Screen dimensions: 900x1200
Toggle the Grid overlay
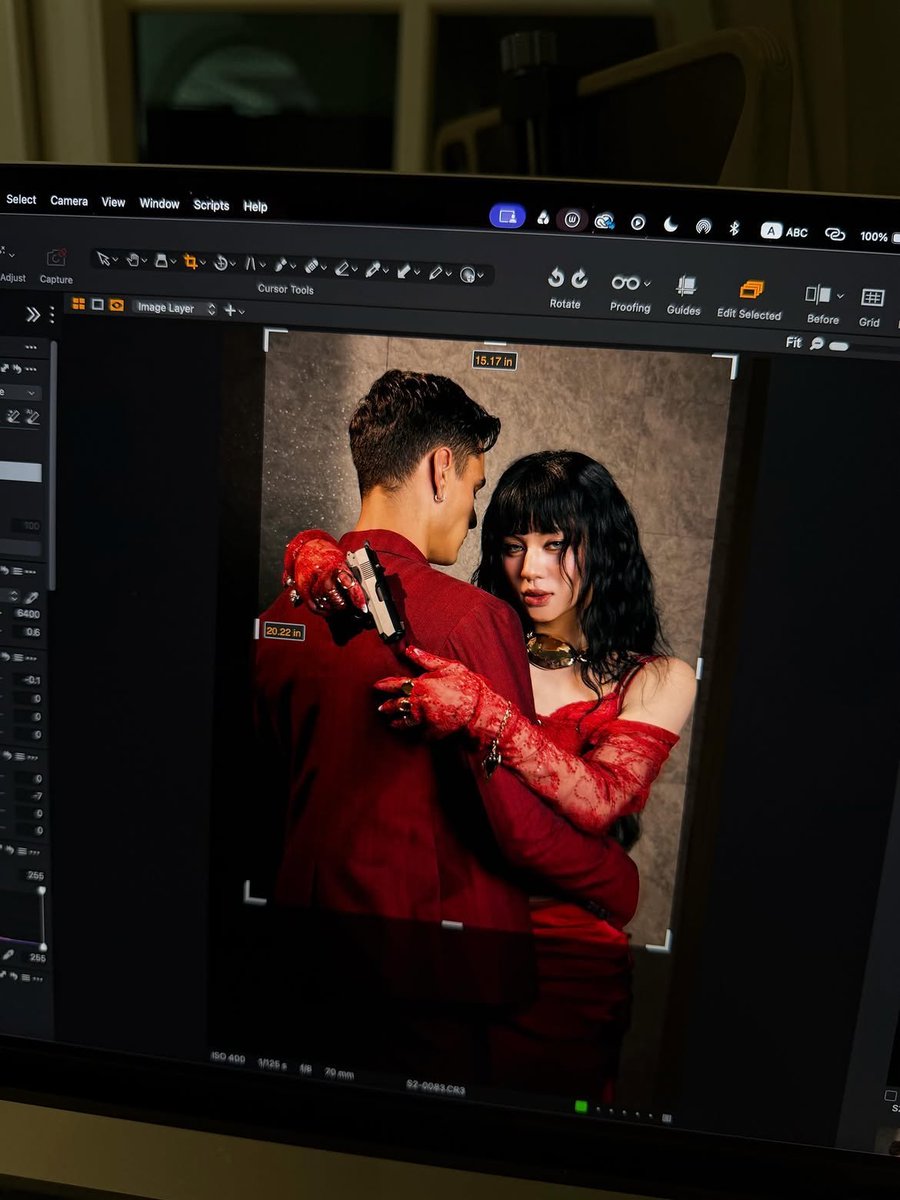tap(872, 298)
